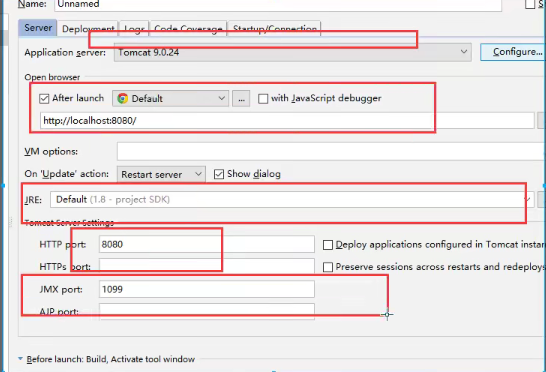The width and height of the screenshot is (546, 372).
Task: Click the HTTP port field 8080
Action: (x=207, y=244)
